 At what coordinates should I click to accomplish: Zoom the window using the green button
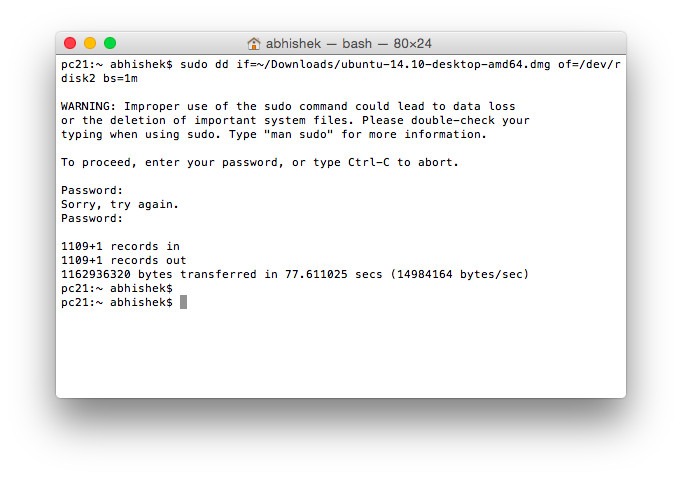(x=110, y=43)
